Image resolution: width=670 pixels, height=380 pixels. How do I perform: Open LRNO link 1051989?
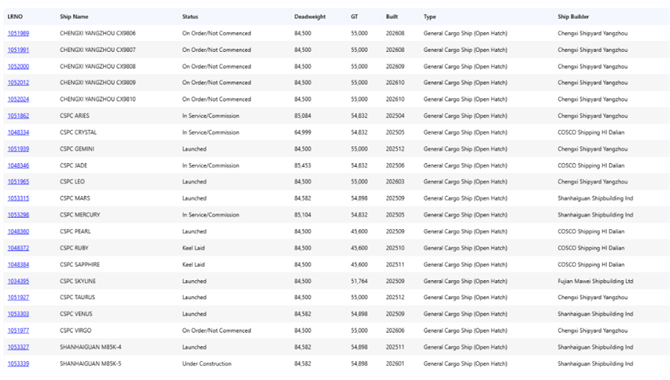click(18, 33)
